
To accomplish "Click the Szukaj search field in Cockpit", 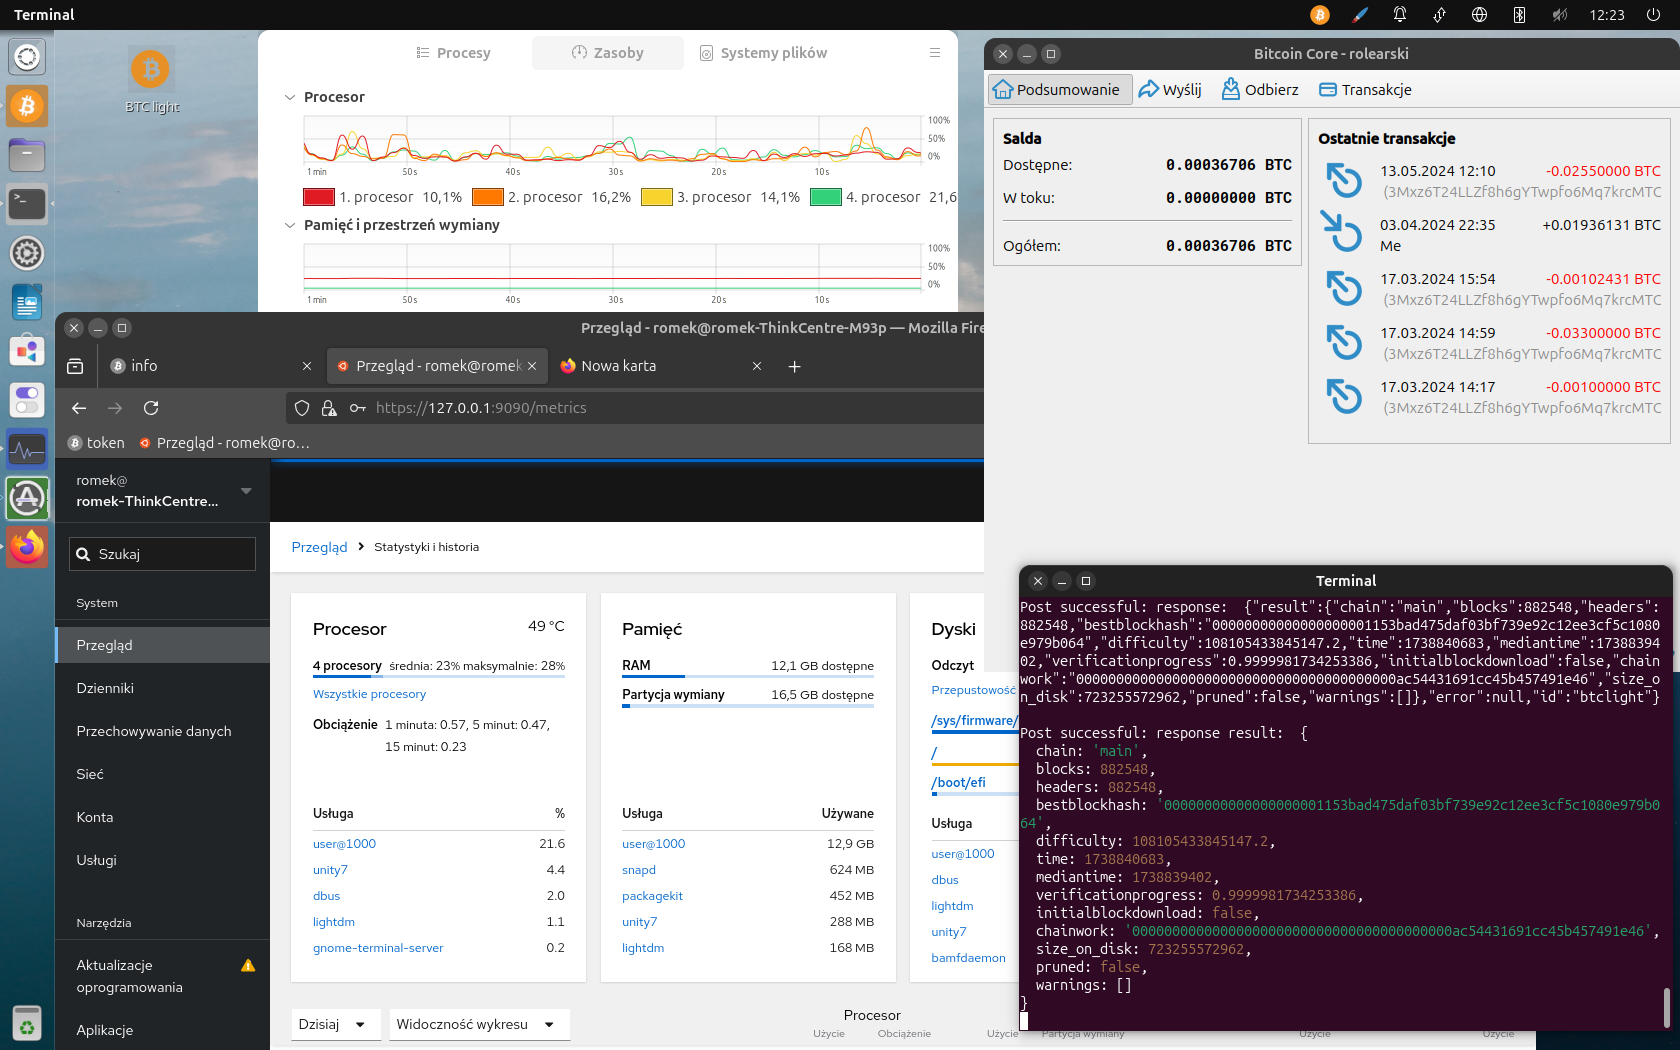I will pyautogui.click(x=162, y=554).
